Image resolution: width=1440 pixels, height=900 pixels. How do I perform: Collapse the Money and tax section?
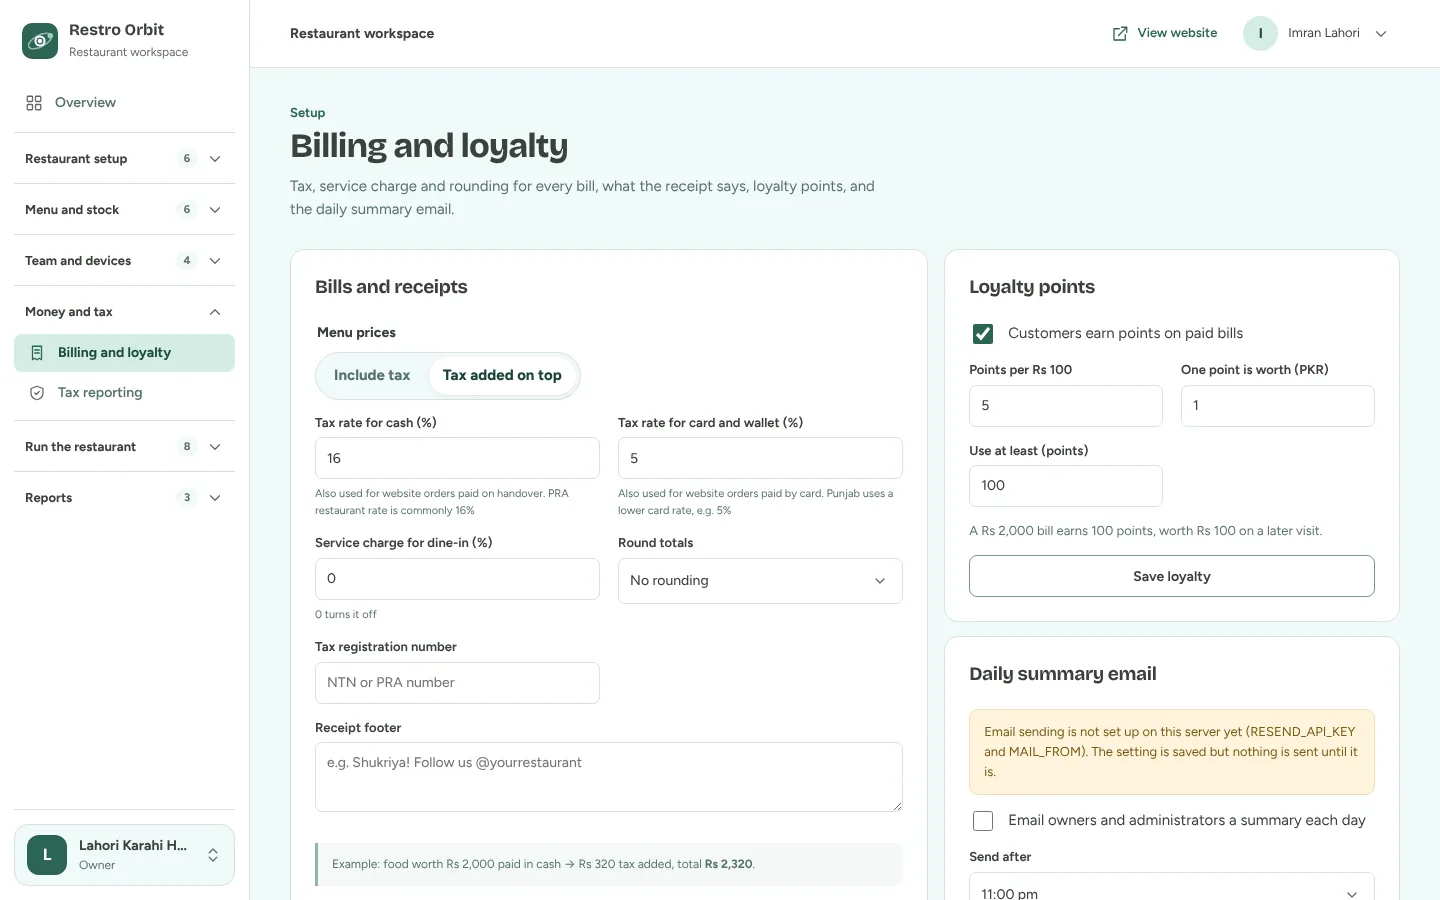[124, 312]
